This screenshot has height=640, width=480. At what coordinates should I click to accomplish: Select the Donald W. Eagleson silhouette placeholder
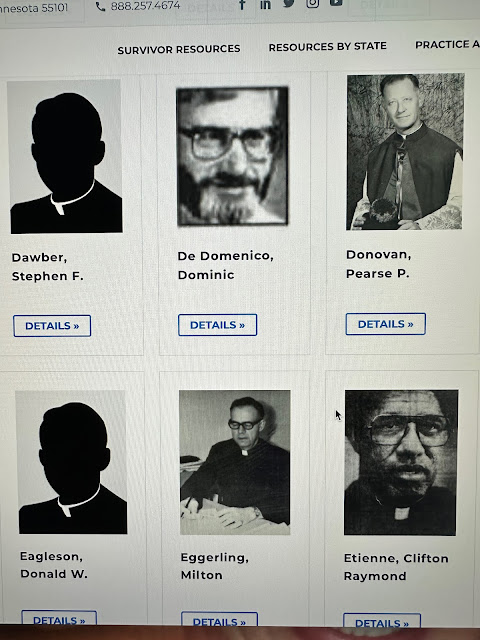point(72,462)
